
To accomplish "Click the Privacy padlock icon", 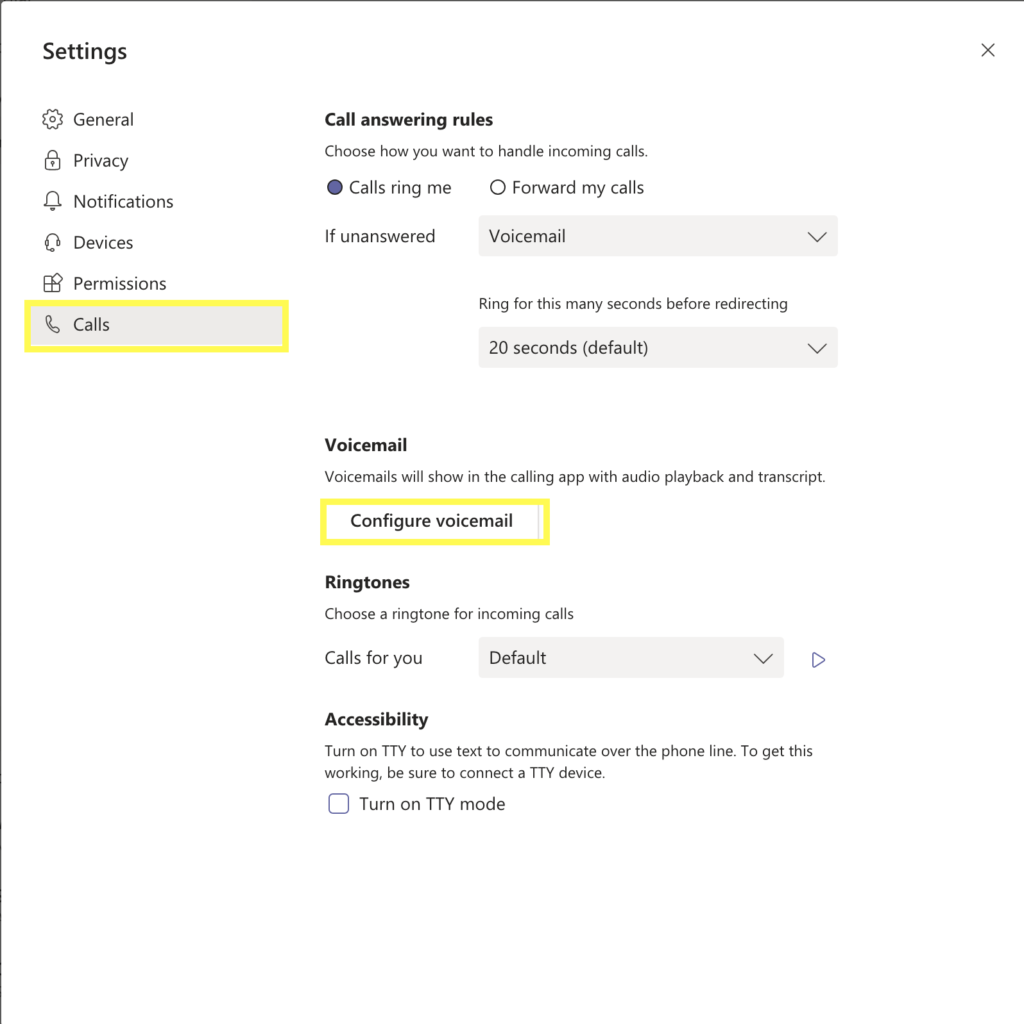I will pos(53,160).
